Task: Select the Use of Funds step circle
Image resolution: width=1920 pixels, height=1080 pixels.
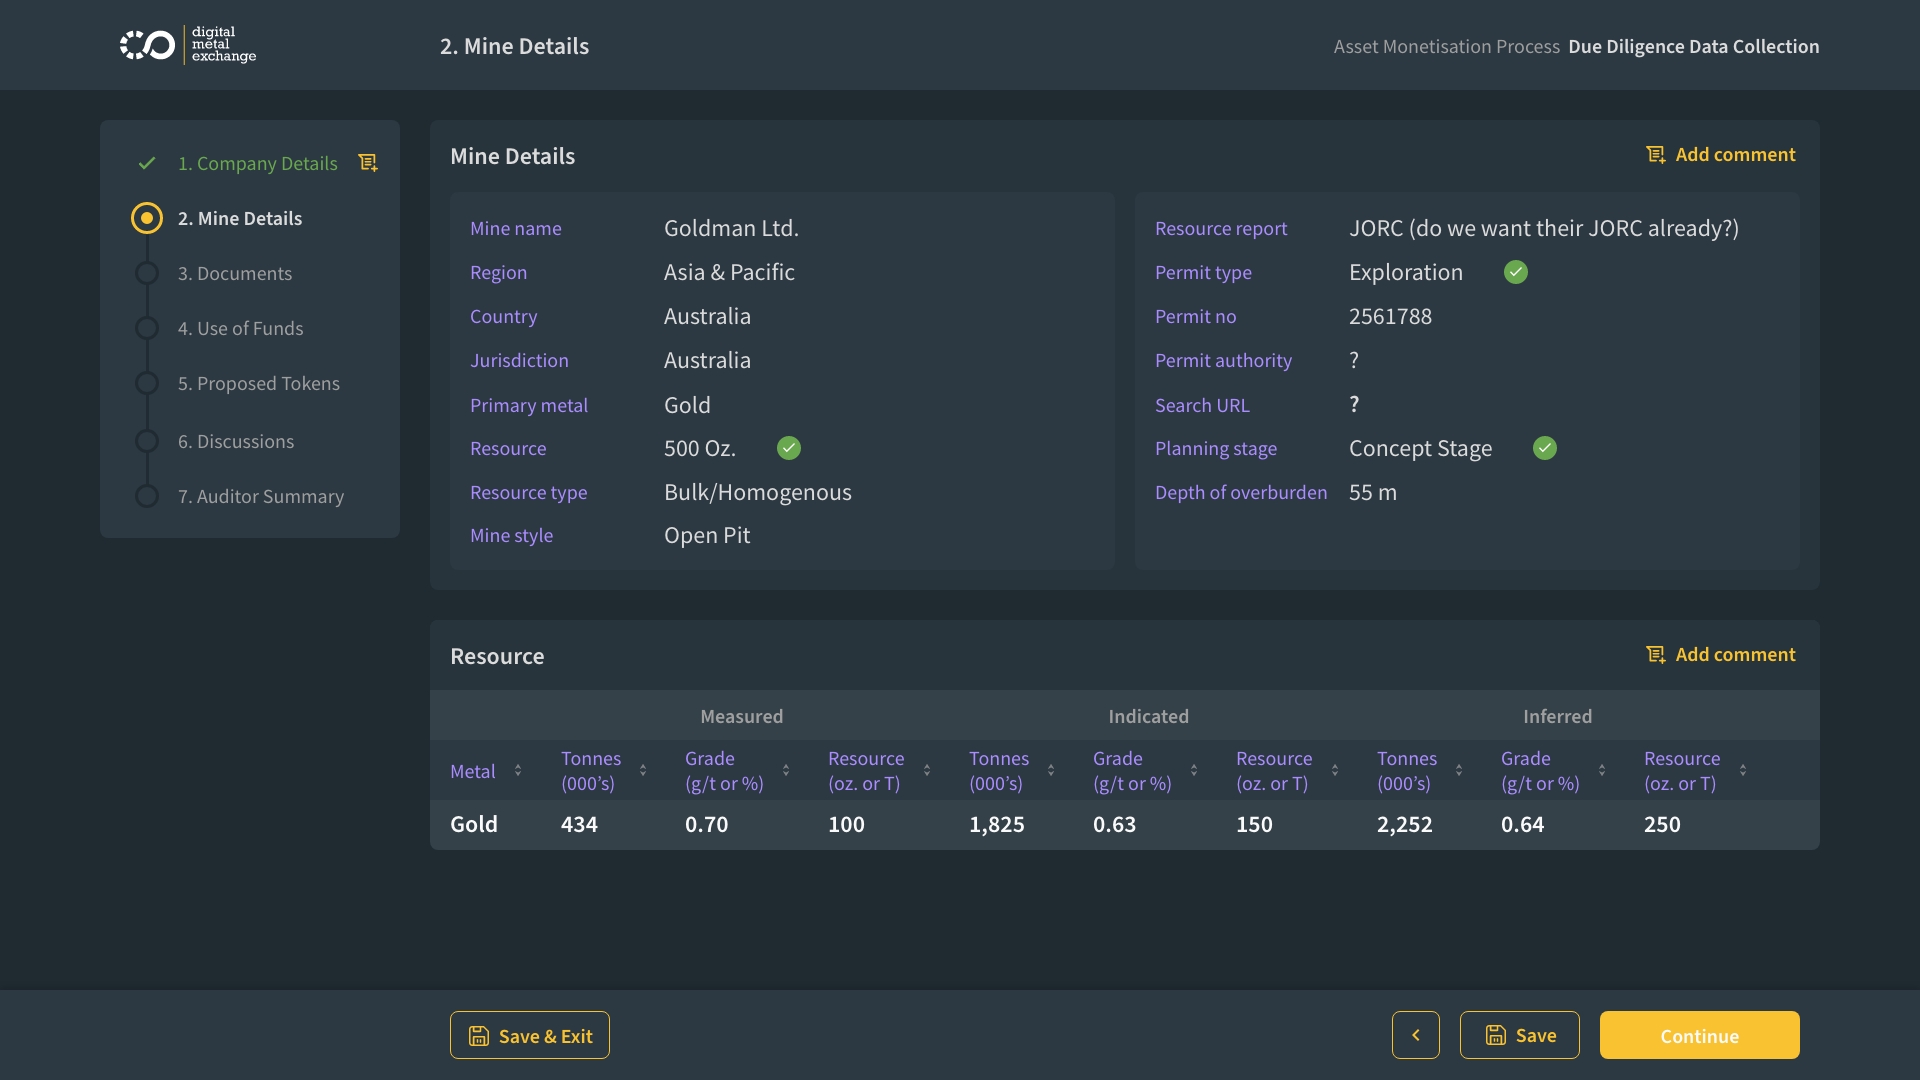Action: [147, 328]
